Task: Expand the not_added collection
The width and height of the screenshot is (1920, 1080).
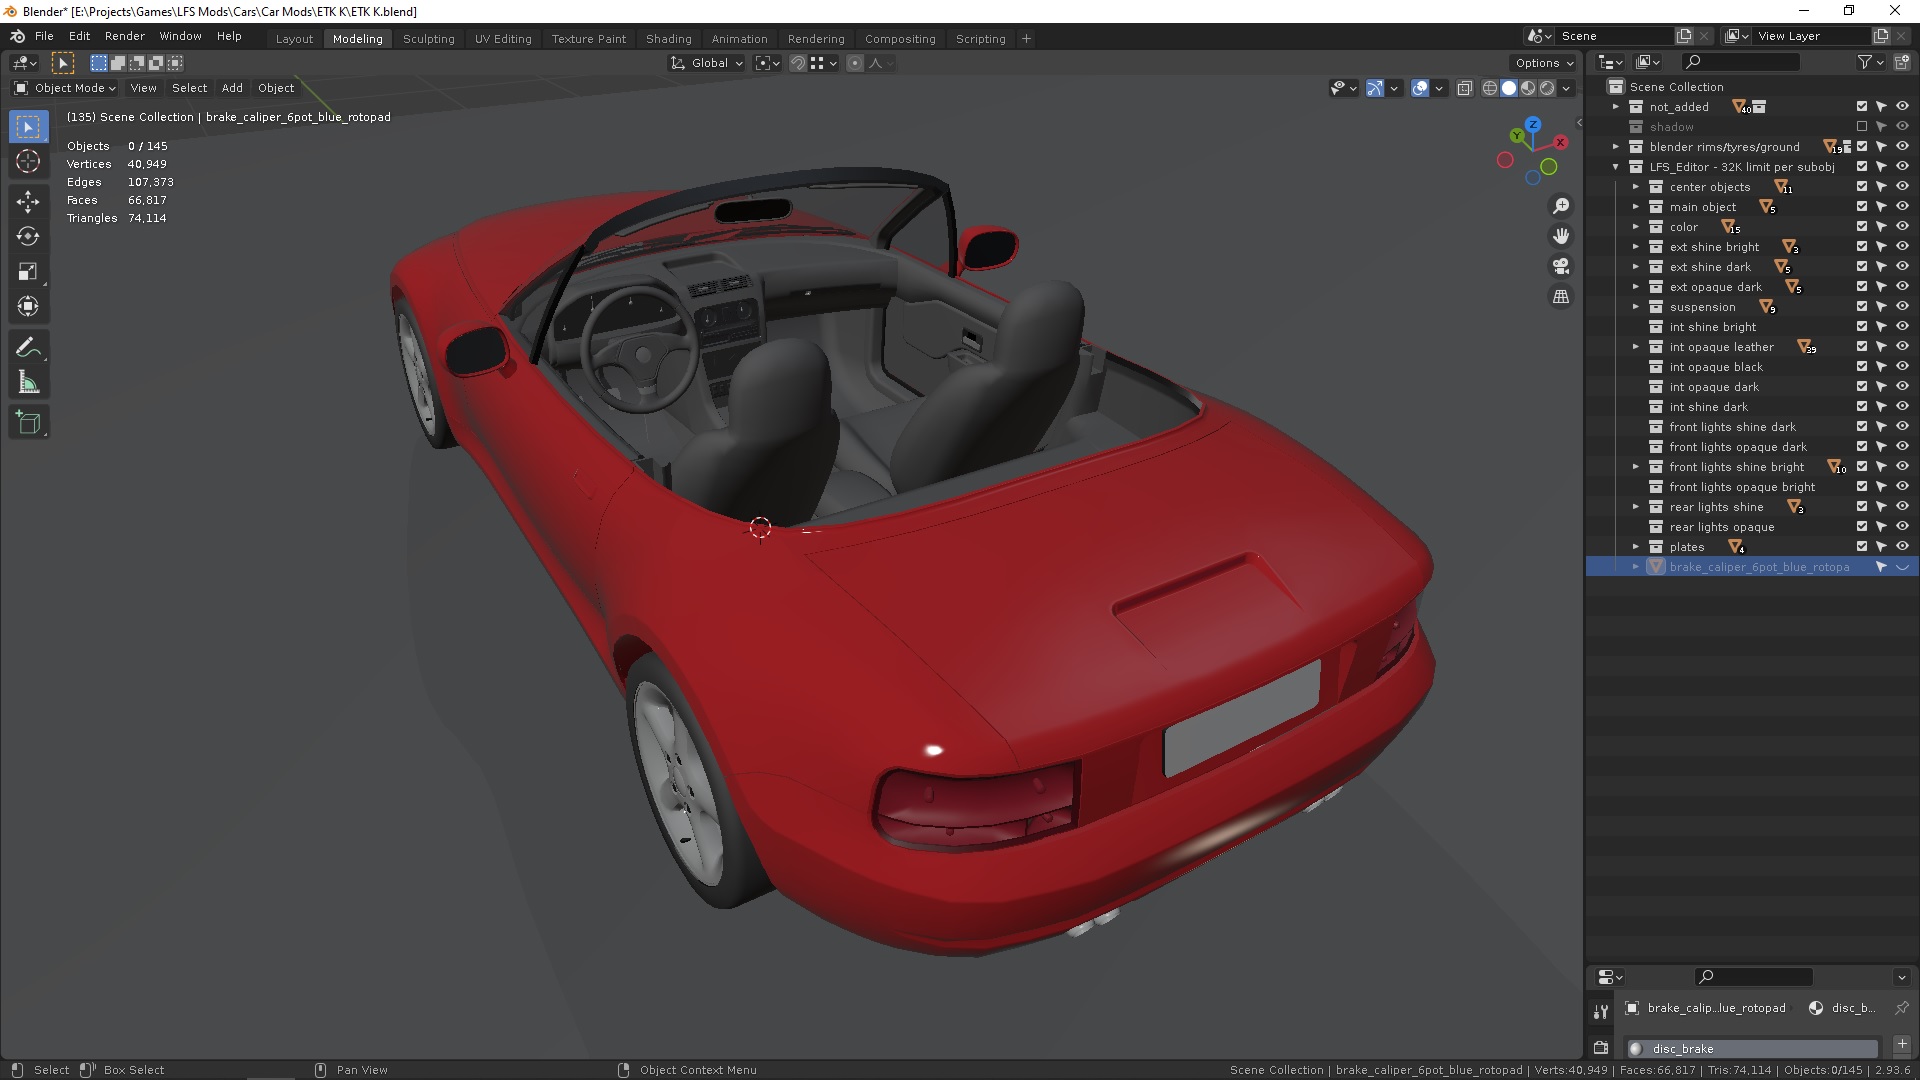Action: (1615, 106)
